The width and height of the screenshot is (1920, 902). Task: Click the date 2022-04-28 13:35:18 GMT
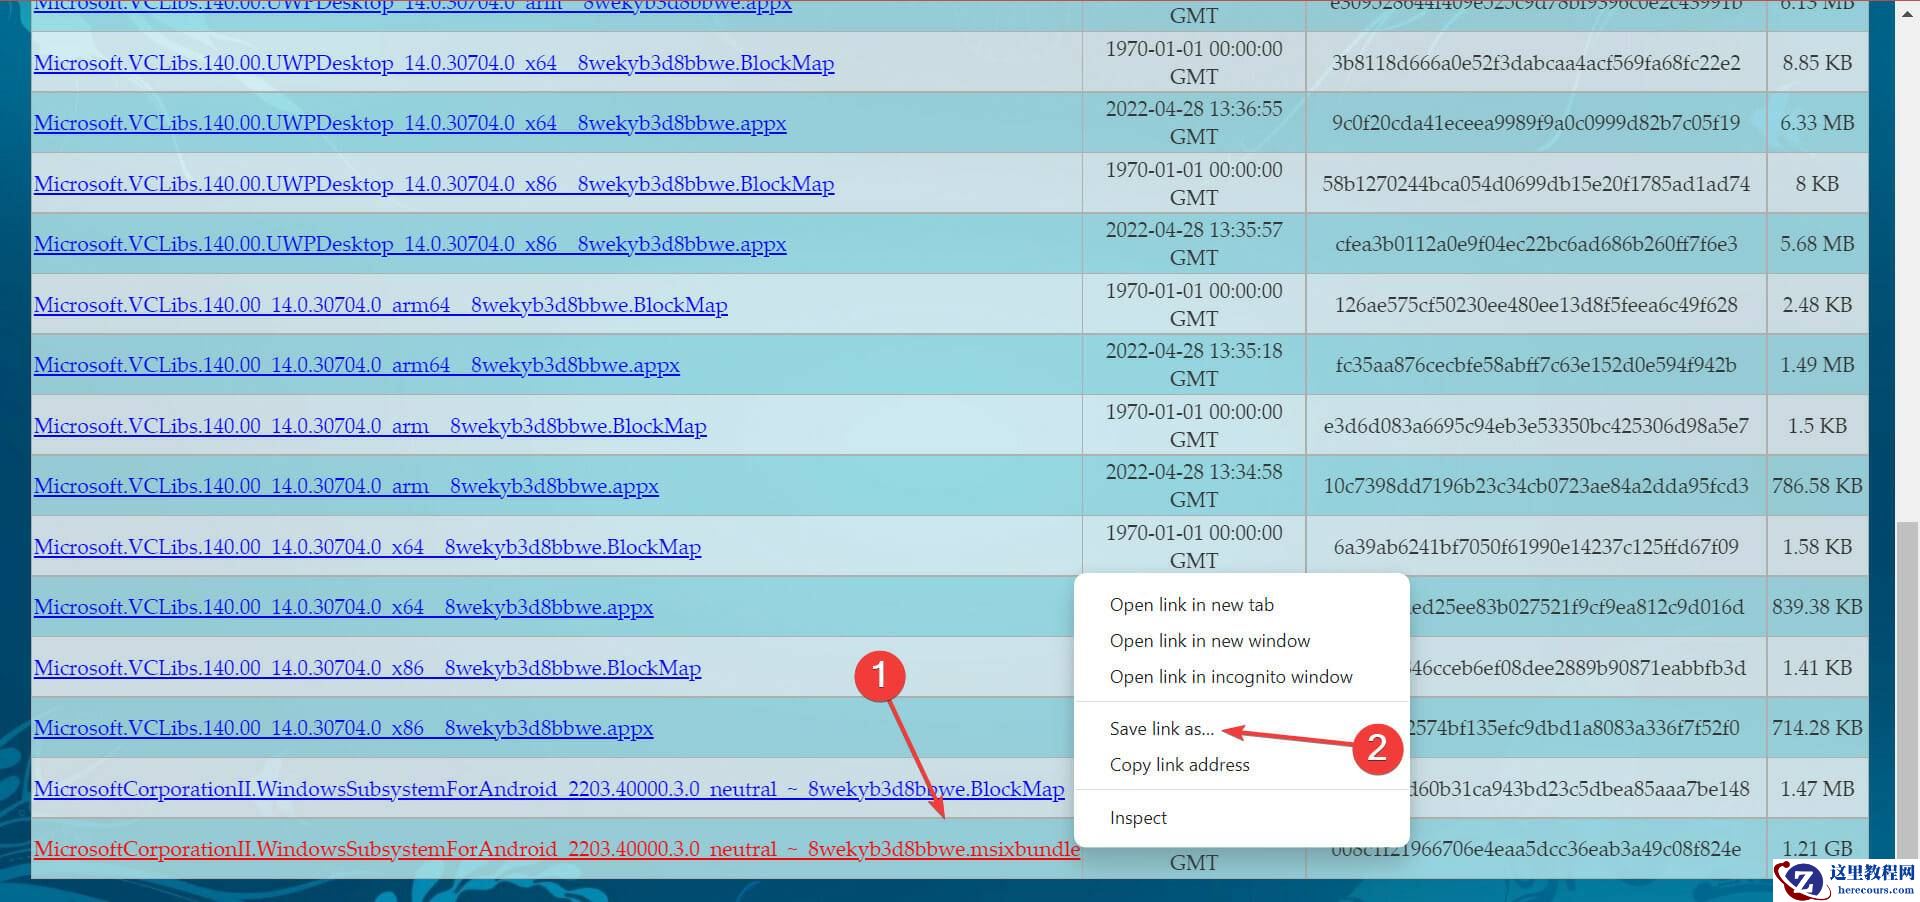click(1194, 365)
